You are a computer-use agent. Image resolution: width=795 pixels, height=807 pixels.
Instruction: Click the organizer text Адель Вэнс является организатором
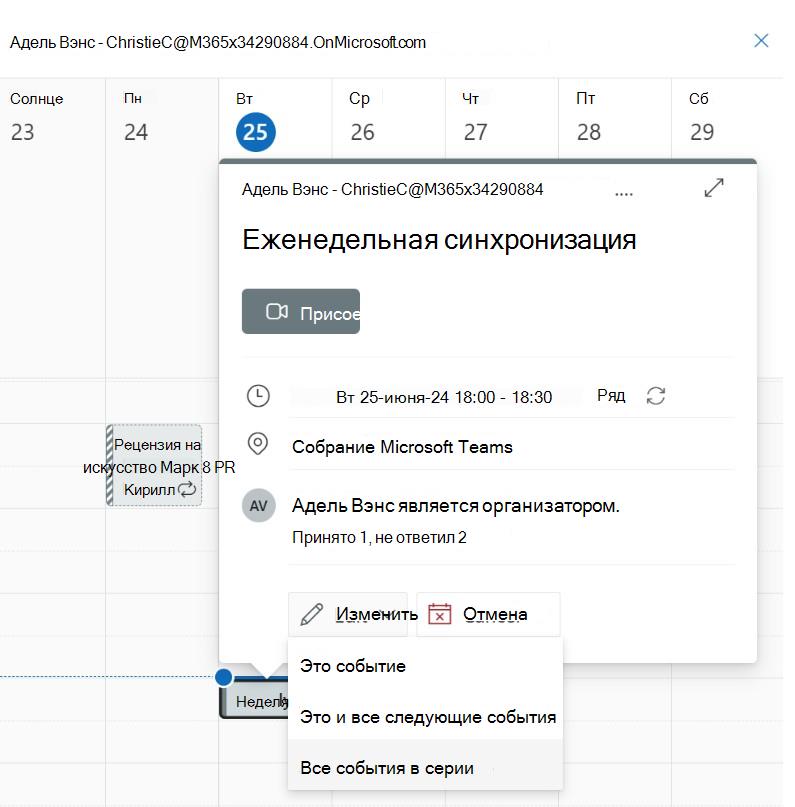point(455,506)
